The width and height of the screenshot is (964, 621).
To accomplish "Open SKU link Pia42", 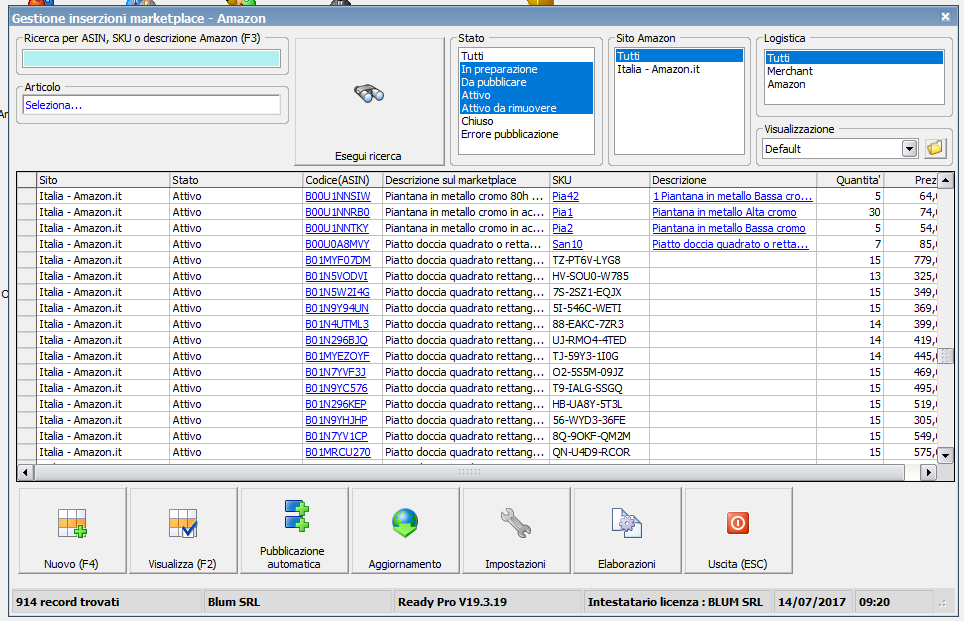I will pyautogui.click(x=565, y=196).
